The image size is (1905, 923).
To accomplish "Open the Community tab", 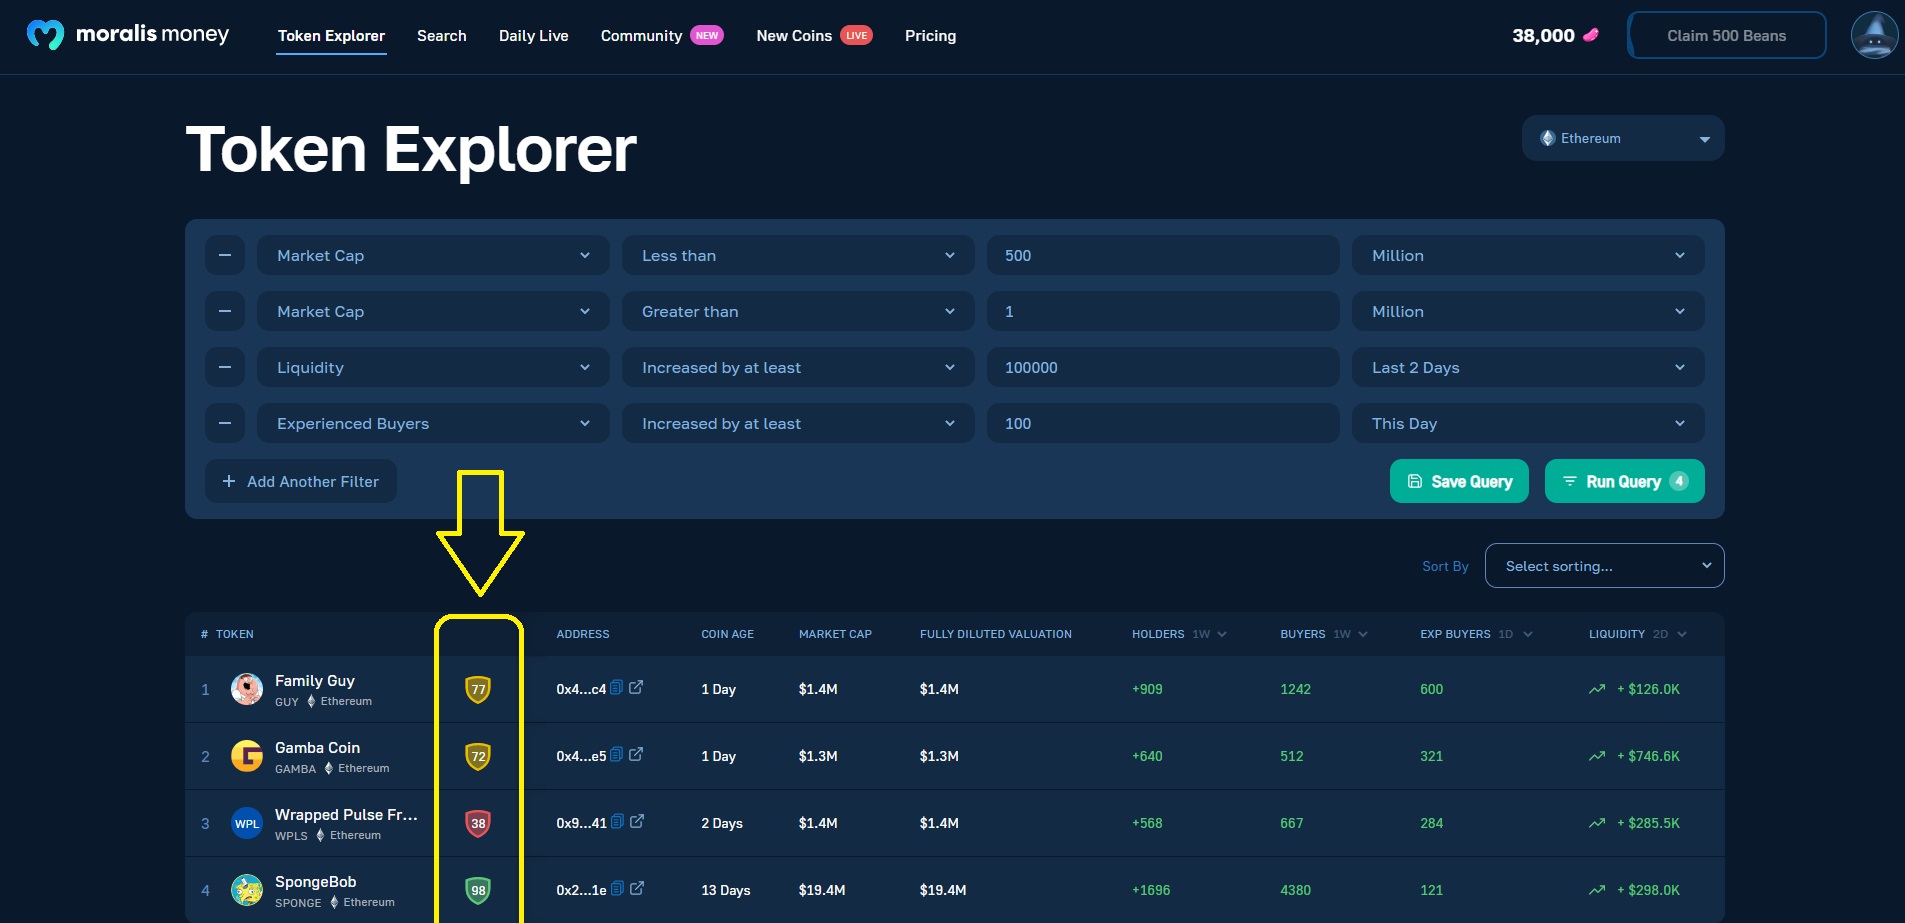I will click(662, 36).
